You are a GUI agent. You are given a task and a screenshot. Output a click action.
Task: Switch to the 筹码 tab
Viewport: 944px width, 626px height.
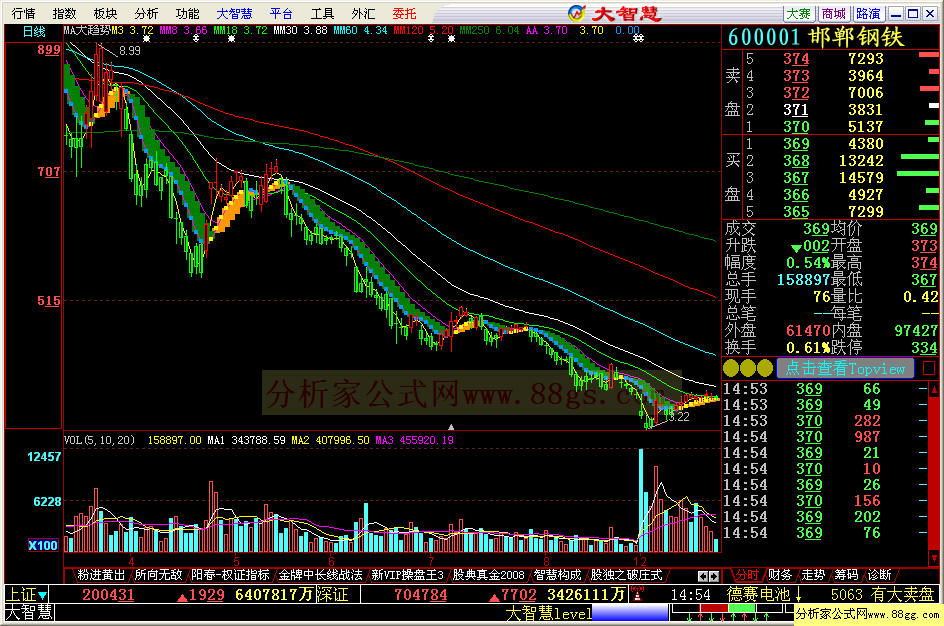(846, 575)
